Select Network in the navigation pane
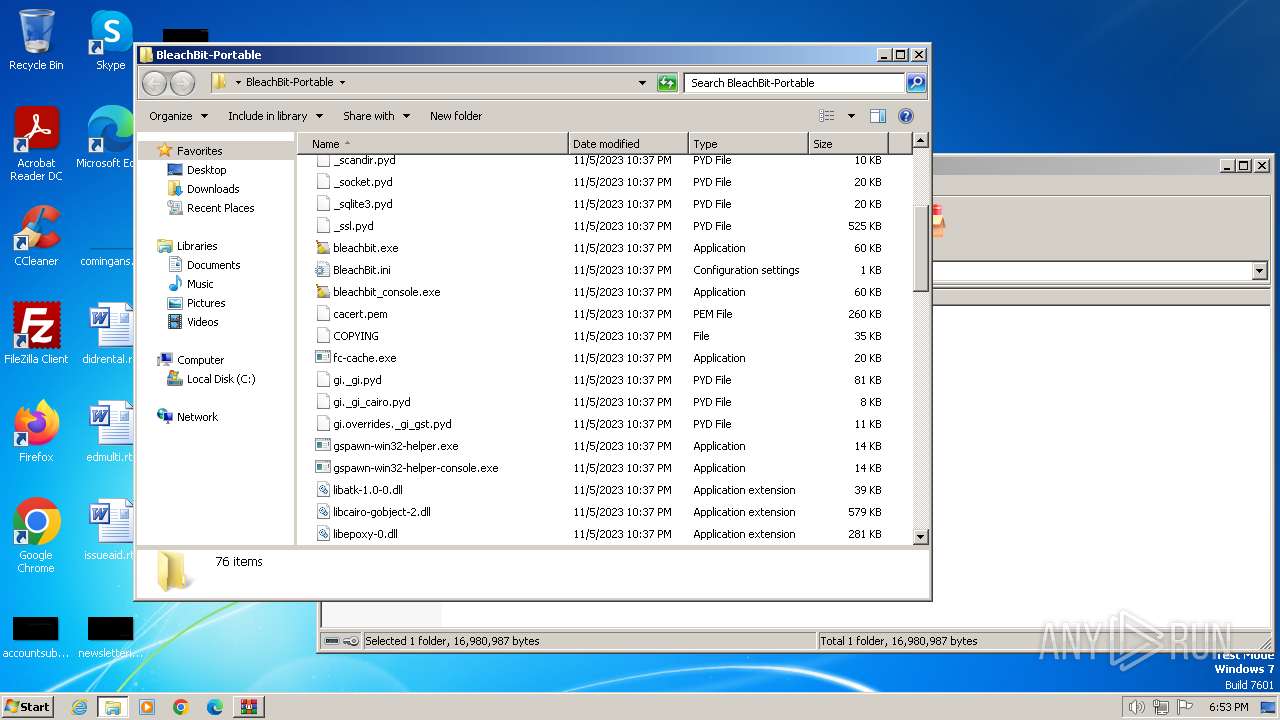Viewport: 1280px width, 720px height. click(x=197, y=417)
